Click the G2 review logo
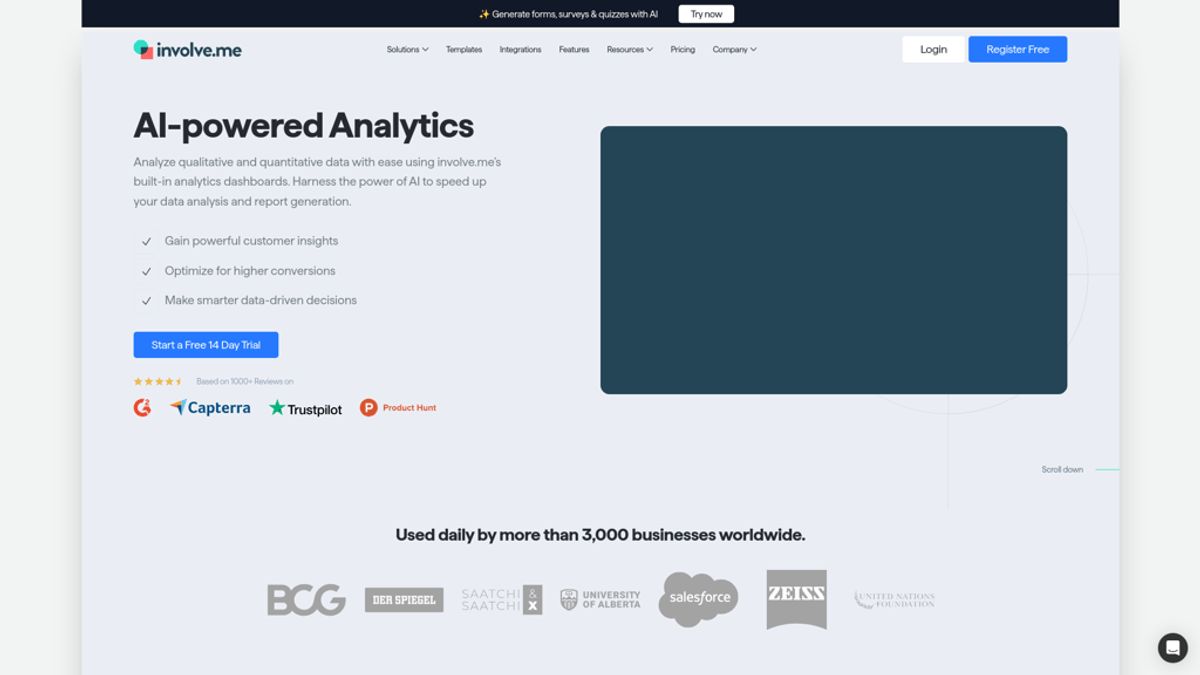Screen dimensions: 1200x675 click(x=143, y=408)
